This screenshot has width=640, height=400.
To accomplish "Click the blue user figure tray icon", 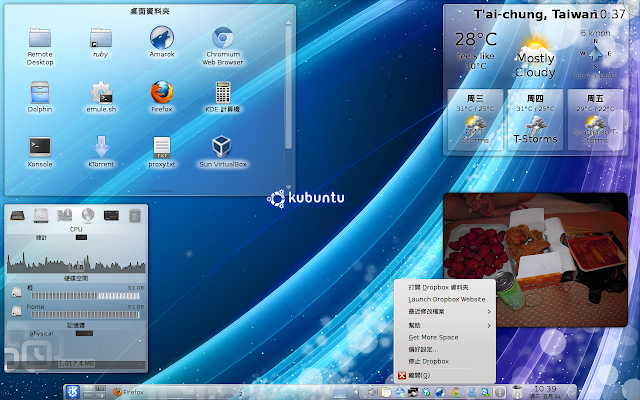I will pyautogui.click(x=471, y=392).
